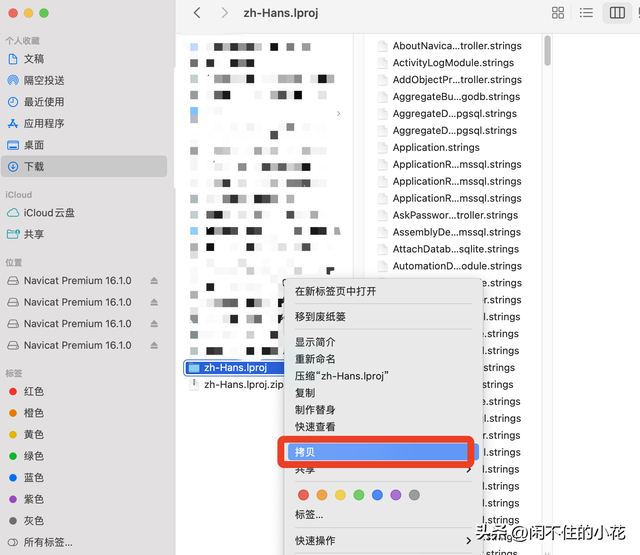This screenshot has height=555, width=640.
Task: Apply the yellow tag color in context menu
Action: tap(340, 495)
